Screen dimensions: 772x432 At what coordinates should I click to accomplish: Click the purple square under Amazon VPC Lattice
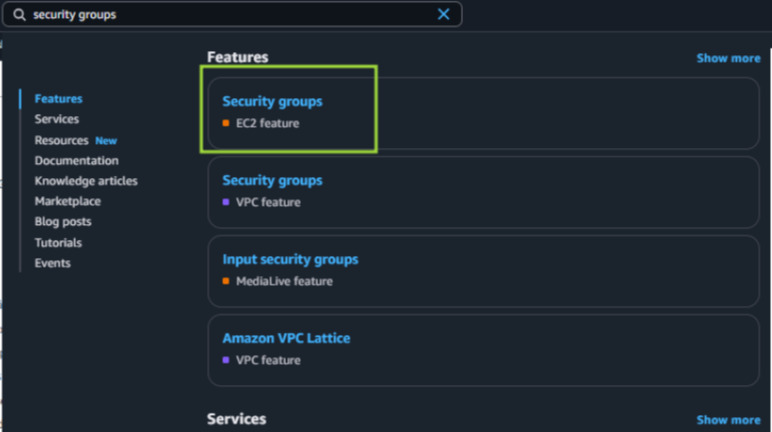click(x=226, y=360)
